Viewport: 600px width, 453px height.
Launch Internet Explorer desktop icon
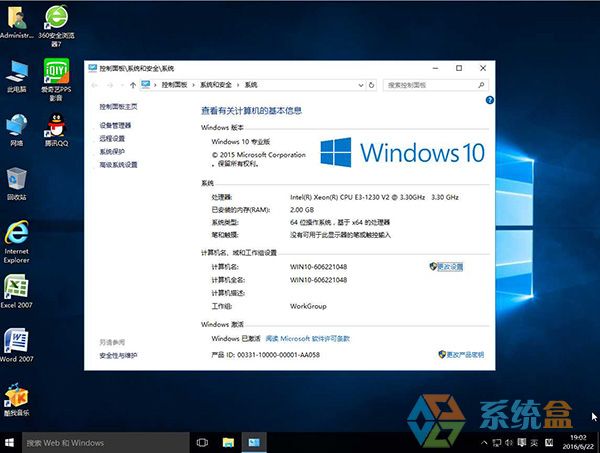coord(16,242)
